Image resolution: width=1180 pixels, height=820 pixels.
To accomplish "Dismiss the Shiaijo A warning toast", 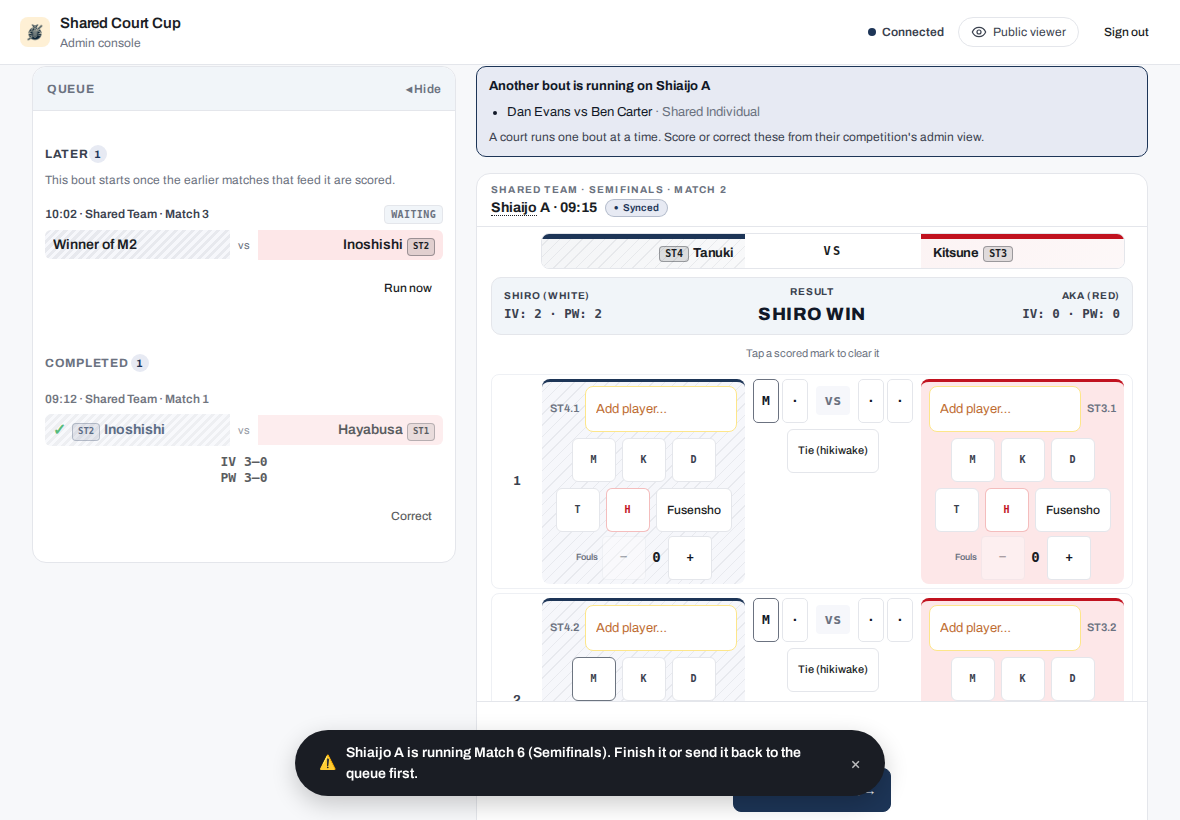I will 856,764.
